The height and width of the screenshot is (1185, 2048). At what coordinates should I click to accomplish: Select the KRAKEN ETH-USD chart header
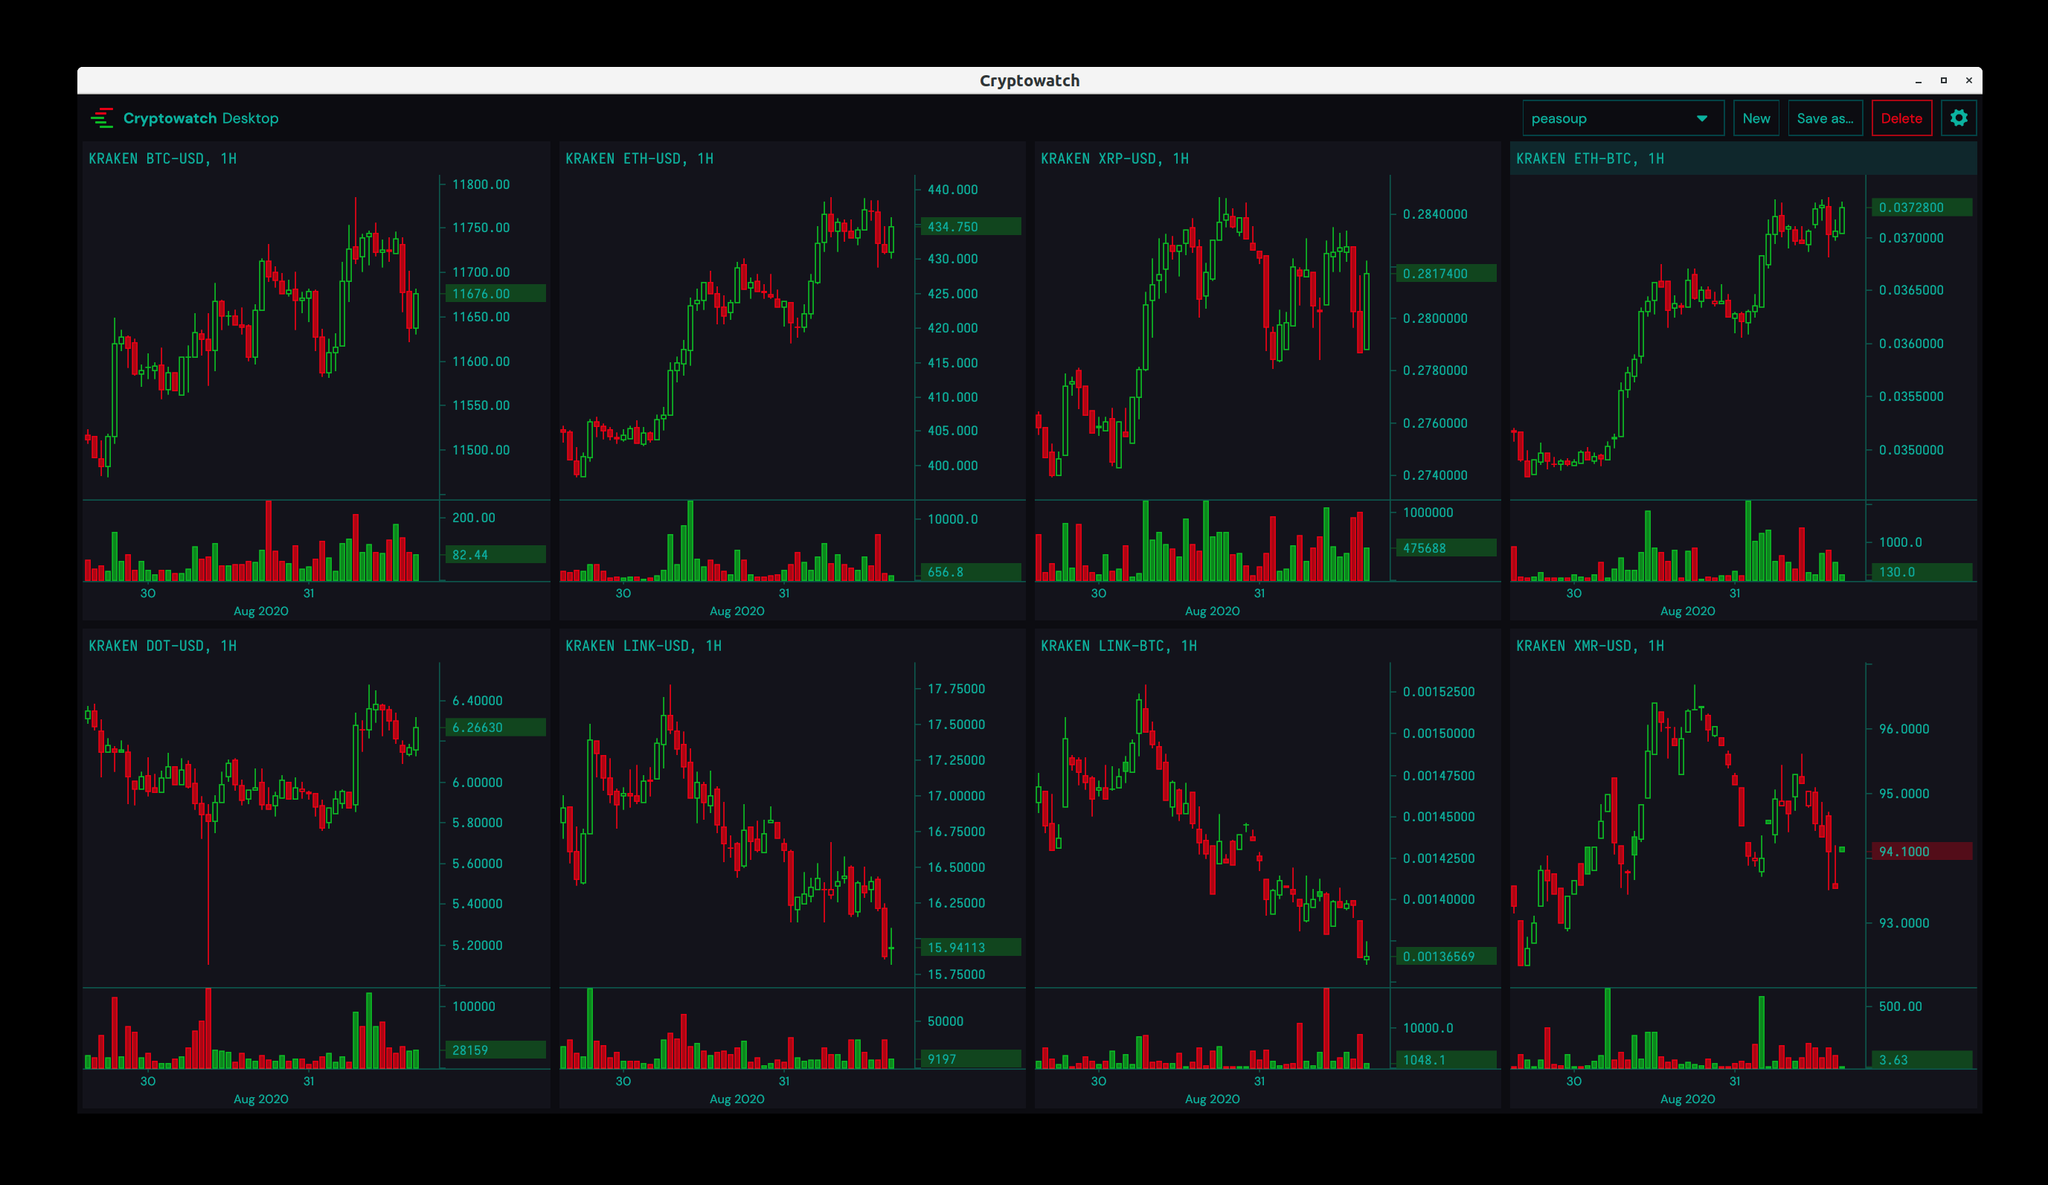639,158
